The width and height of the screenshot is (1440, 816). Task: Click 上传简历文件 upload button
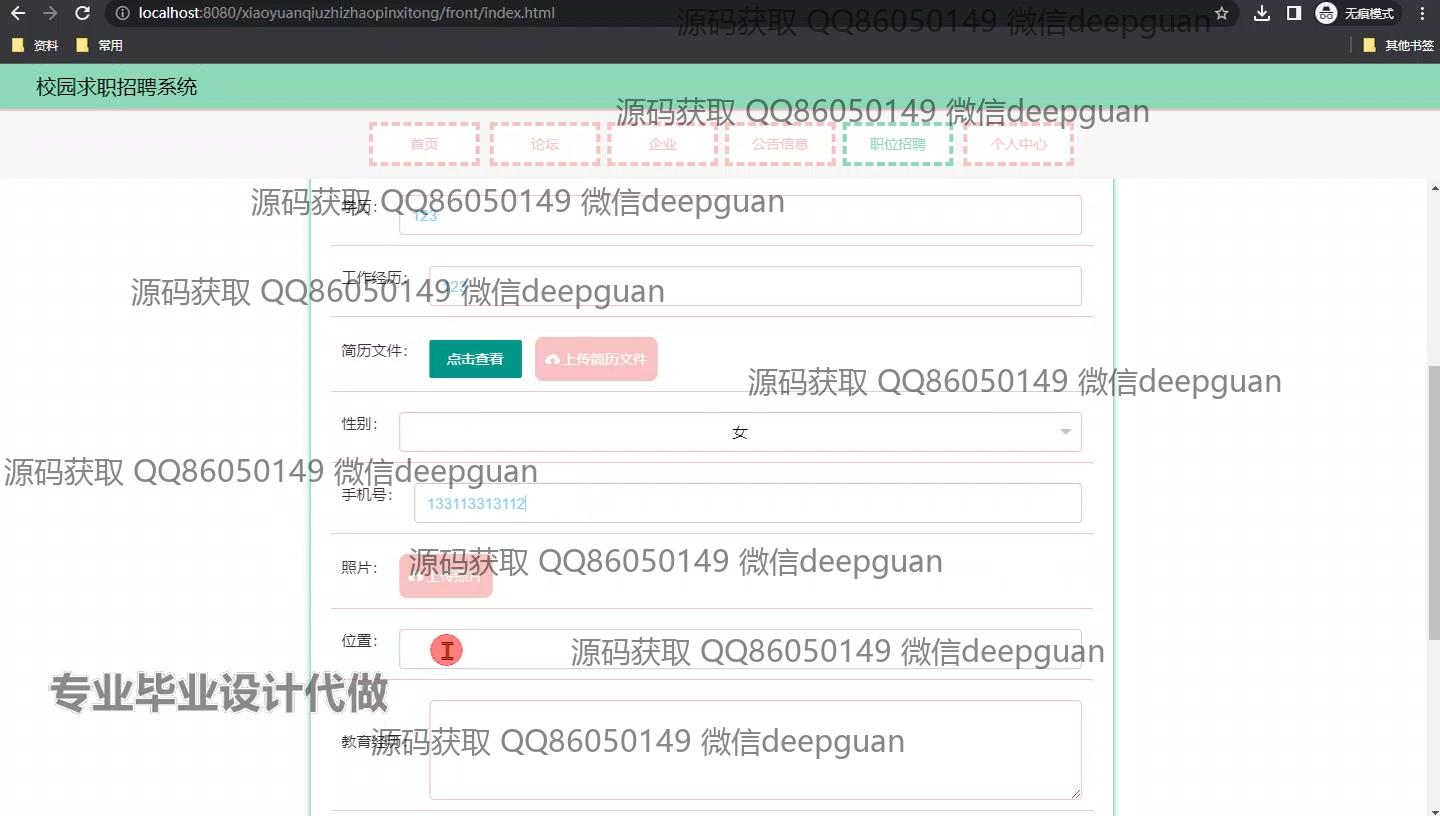click(x=596, y=359)
